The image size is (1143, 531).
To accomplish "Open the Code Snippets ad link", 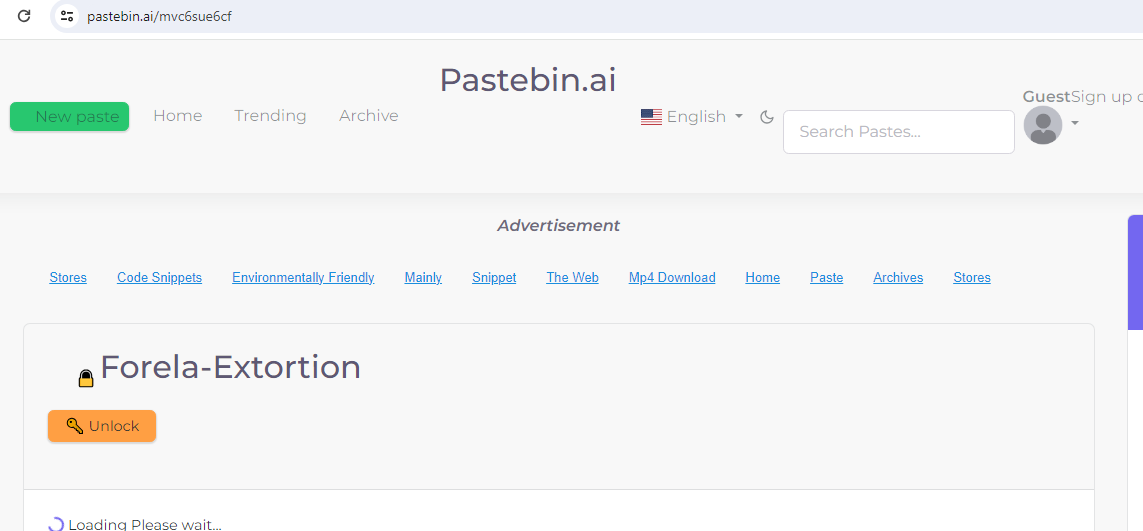I will tap(159, 278).
